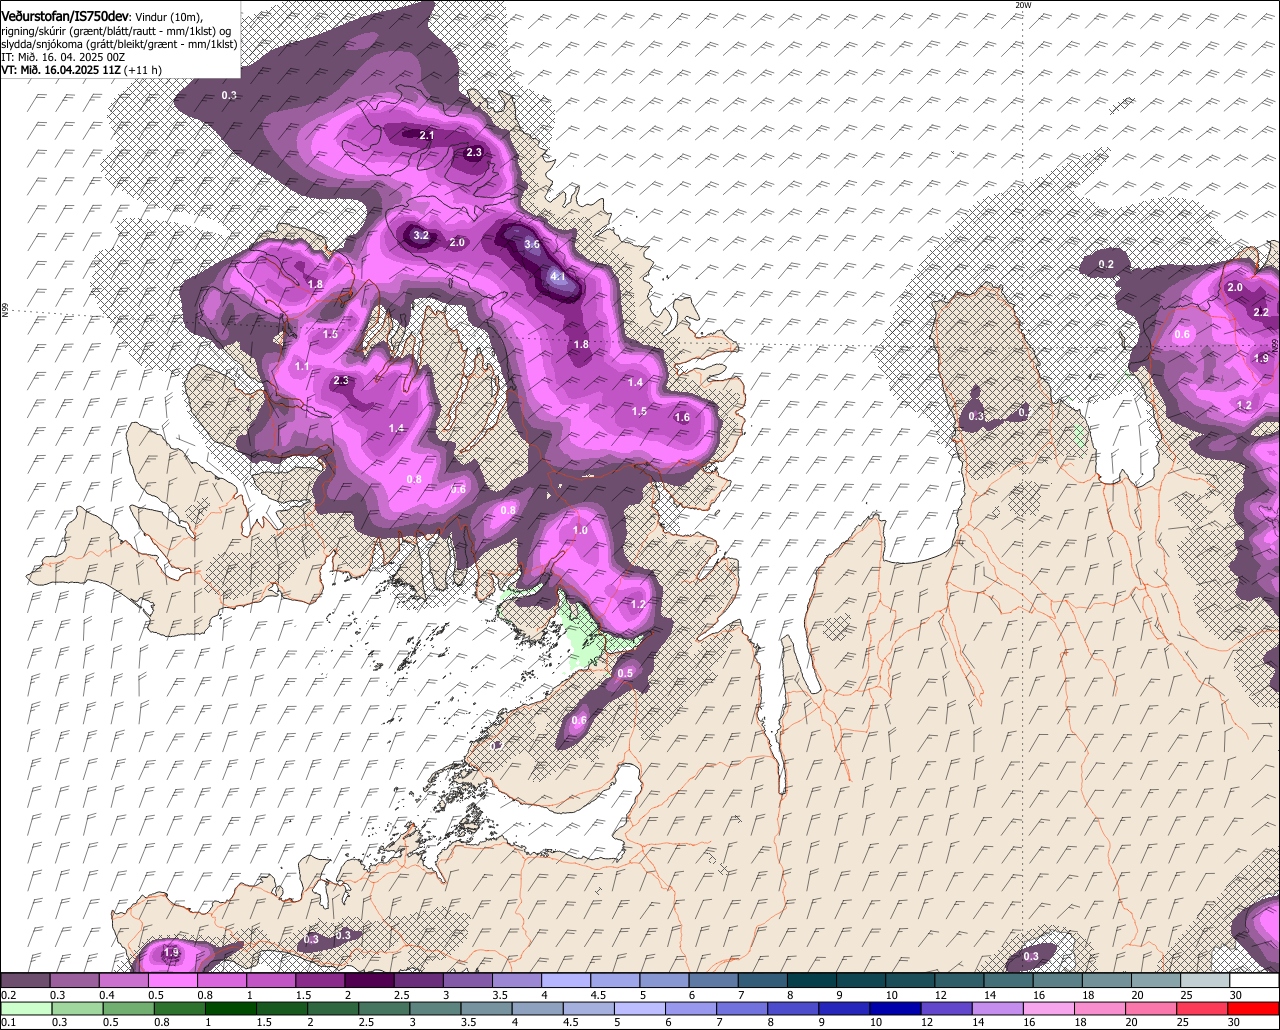The height and width of the screenshot is (1030, 1280).
Task: Select the pale green 0.1 rain legend swatch
Action: point(26,1009)
